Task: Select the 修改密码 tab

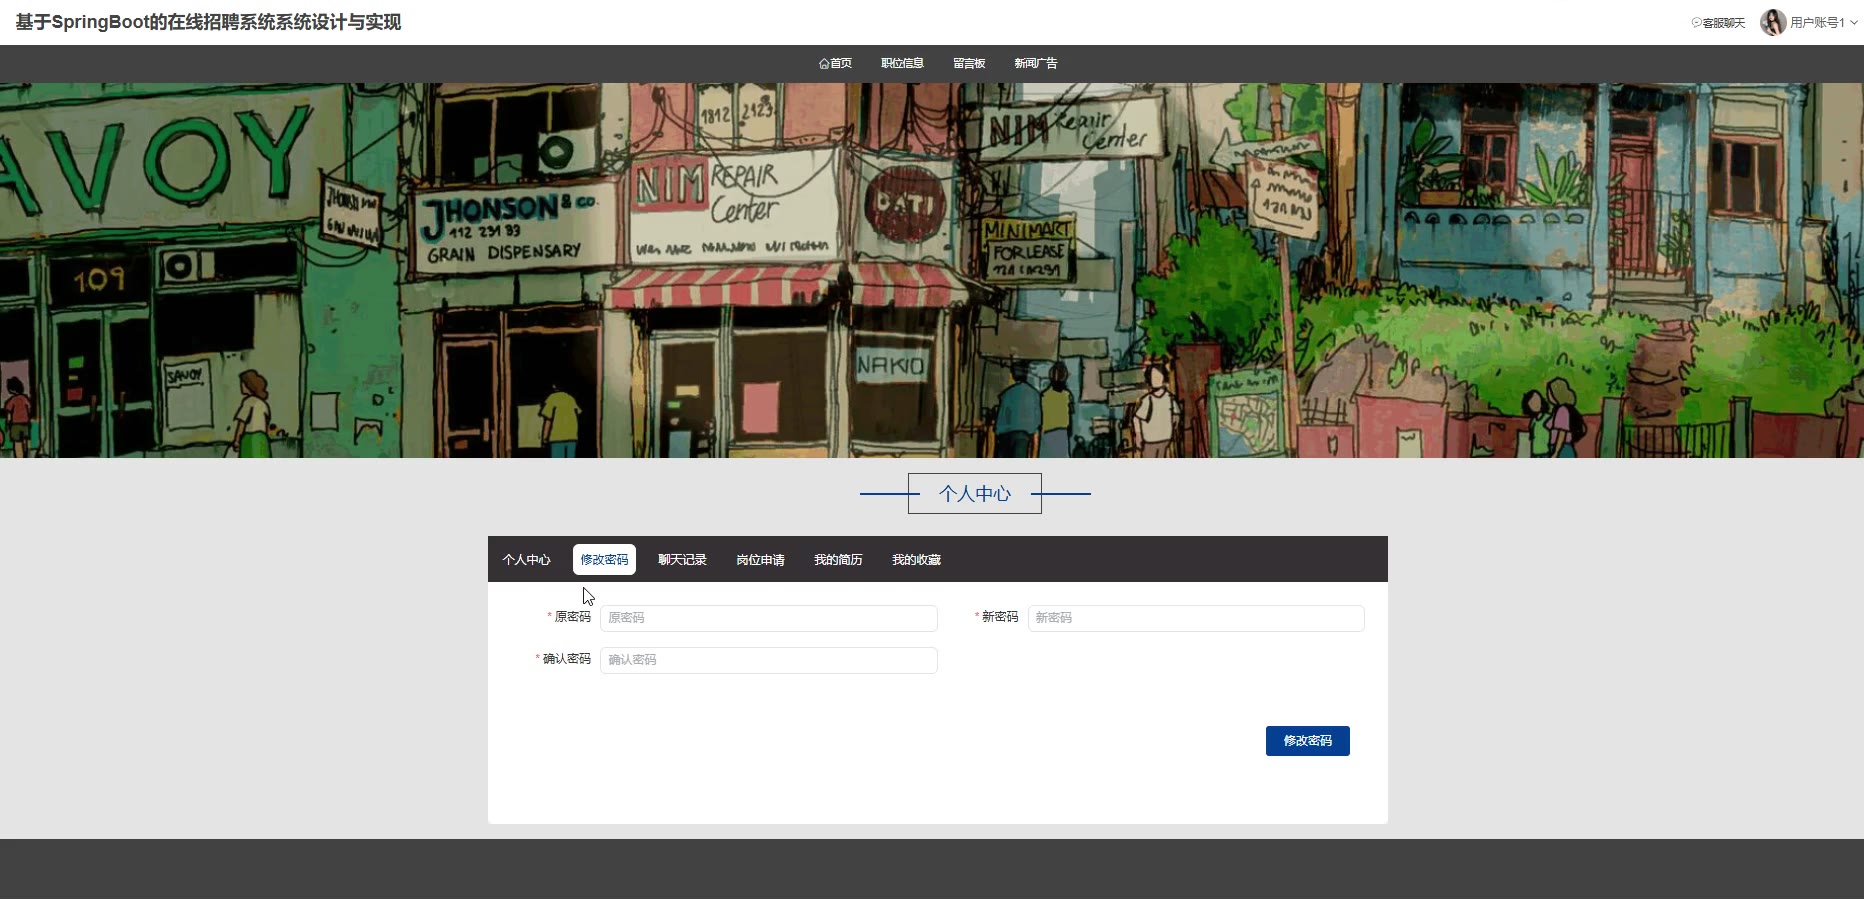Action: pos(604,560)
